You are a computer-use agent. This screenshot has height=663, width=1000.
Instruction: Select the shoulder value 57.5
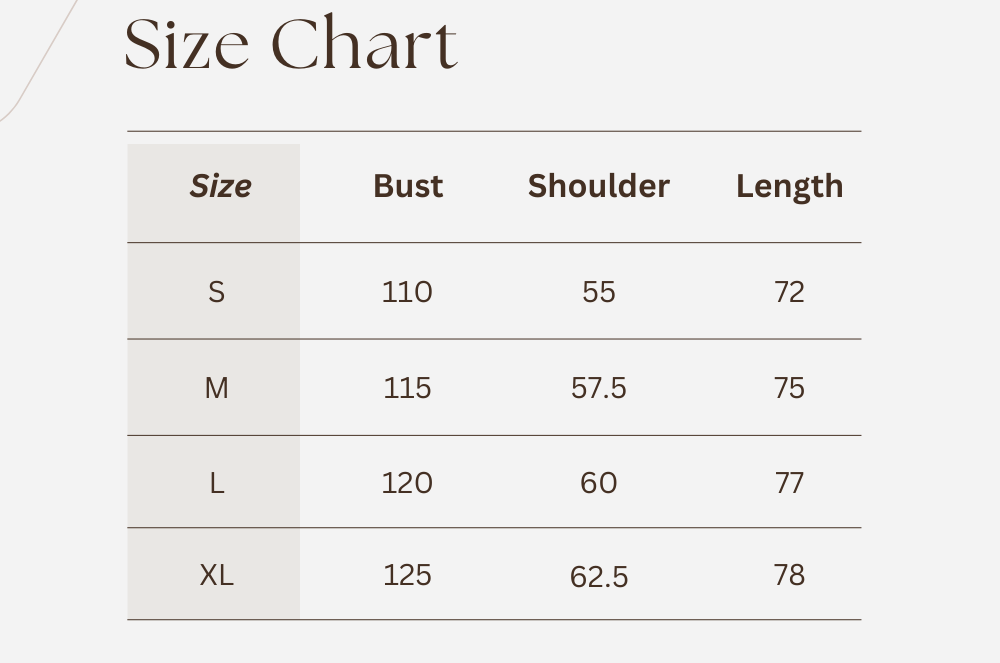pyautogui.click(x=598, y=388)
